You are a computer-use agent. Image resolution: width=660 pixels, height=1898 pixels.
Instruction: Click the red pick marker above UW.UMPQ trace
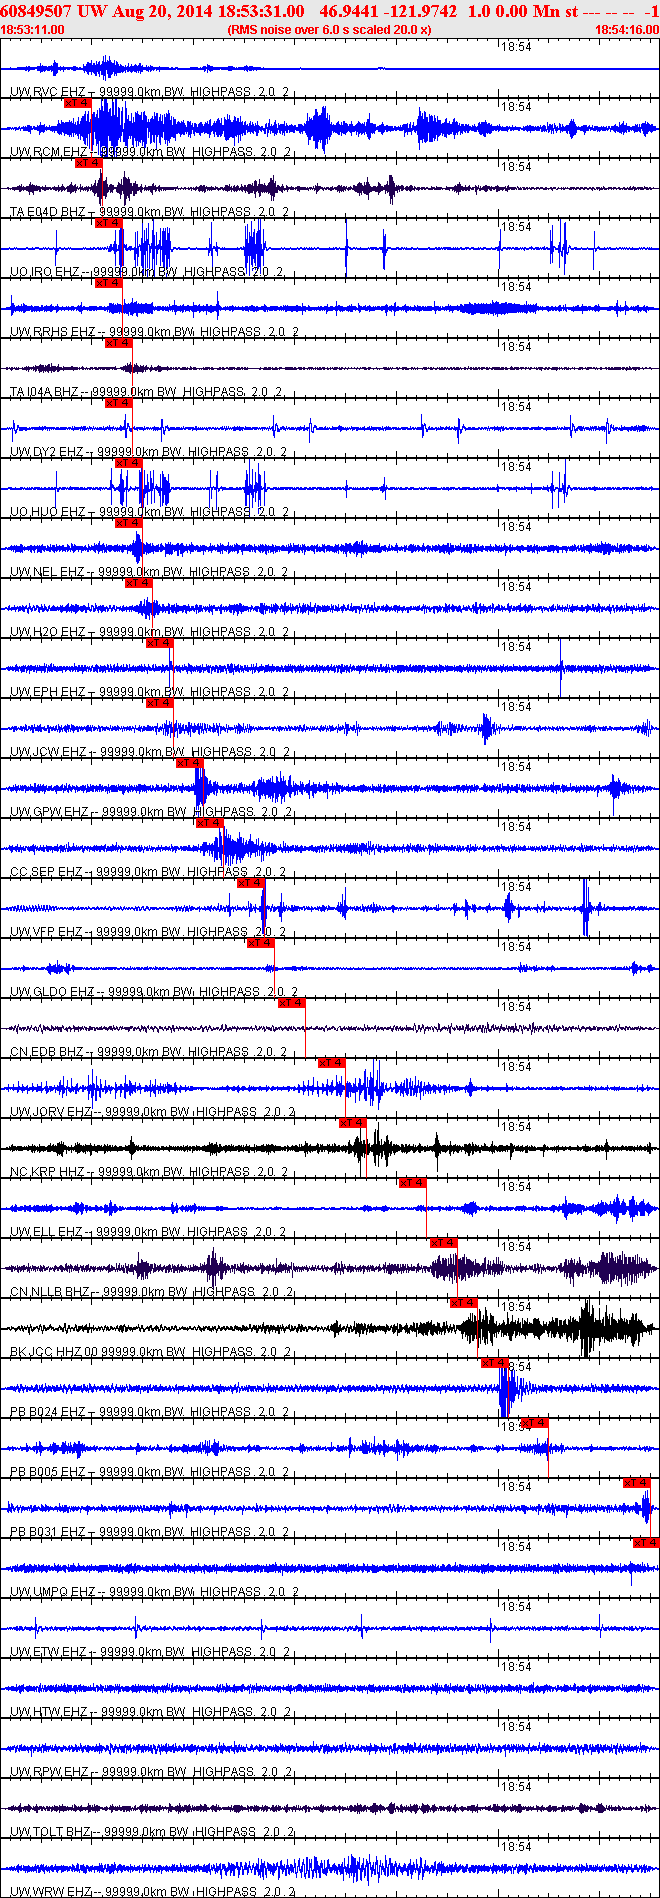pyautogui.click(x=646, y=1542)
